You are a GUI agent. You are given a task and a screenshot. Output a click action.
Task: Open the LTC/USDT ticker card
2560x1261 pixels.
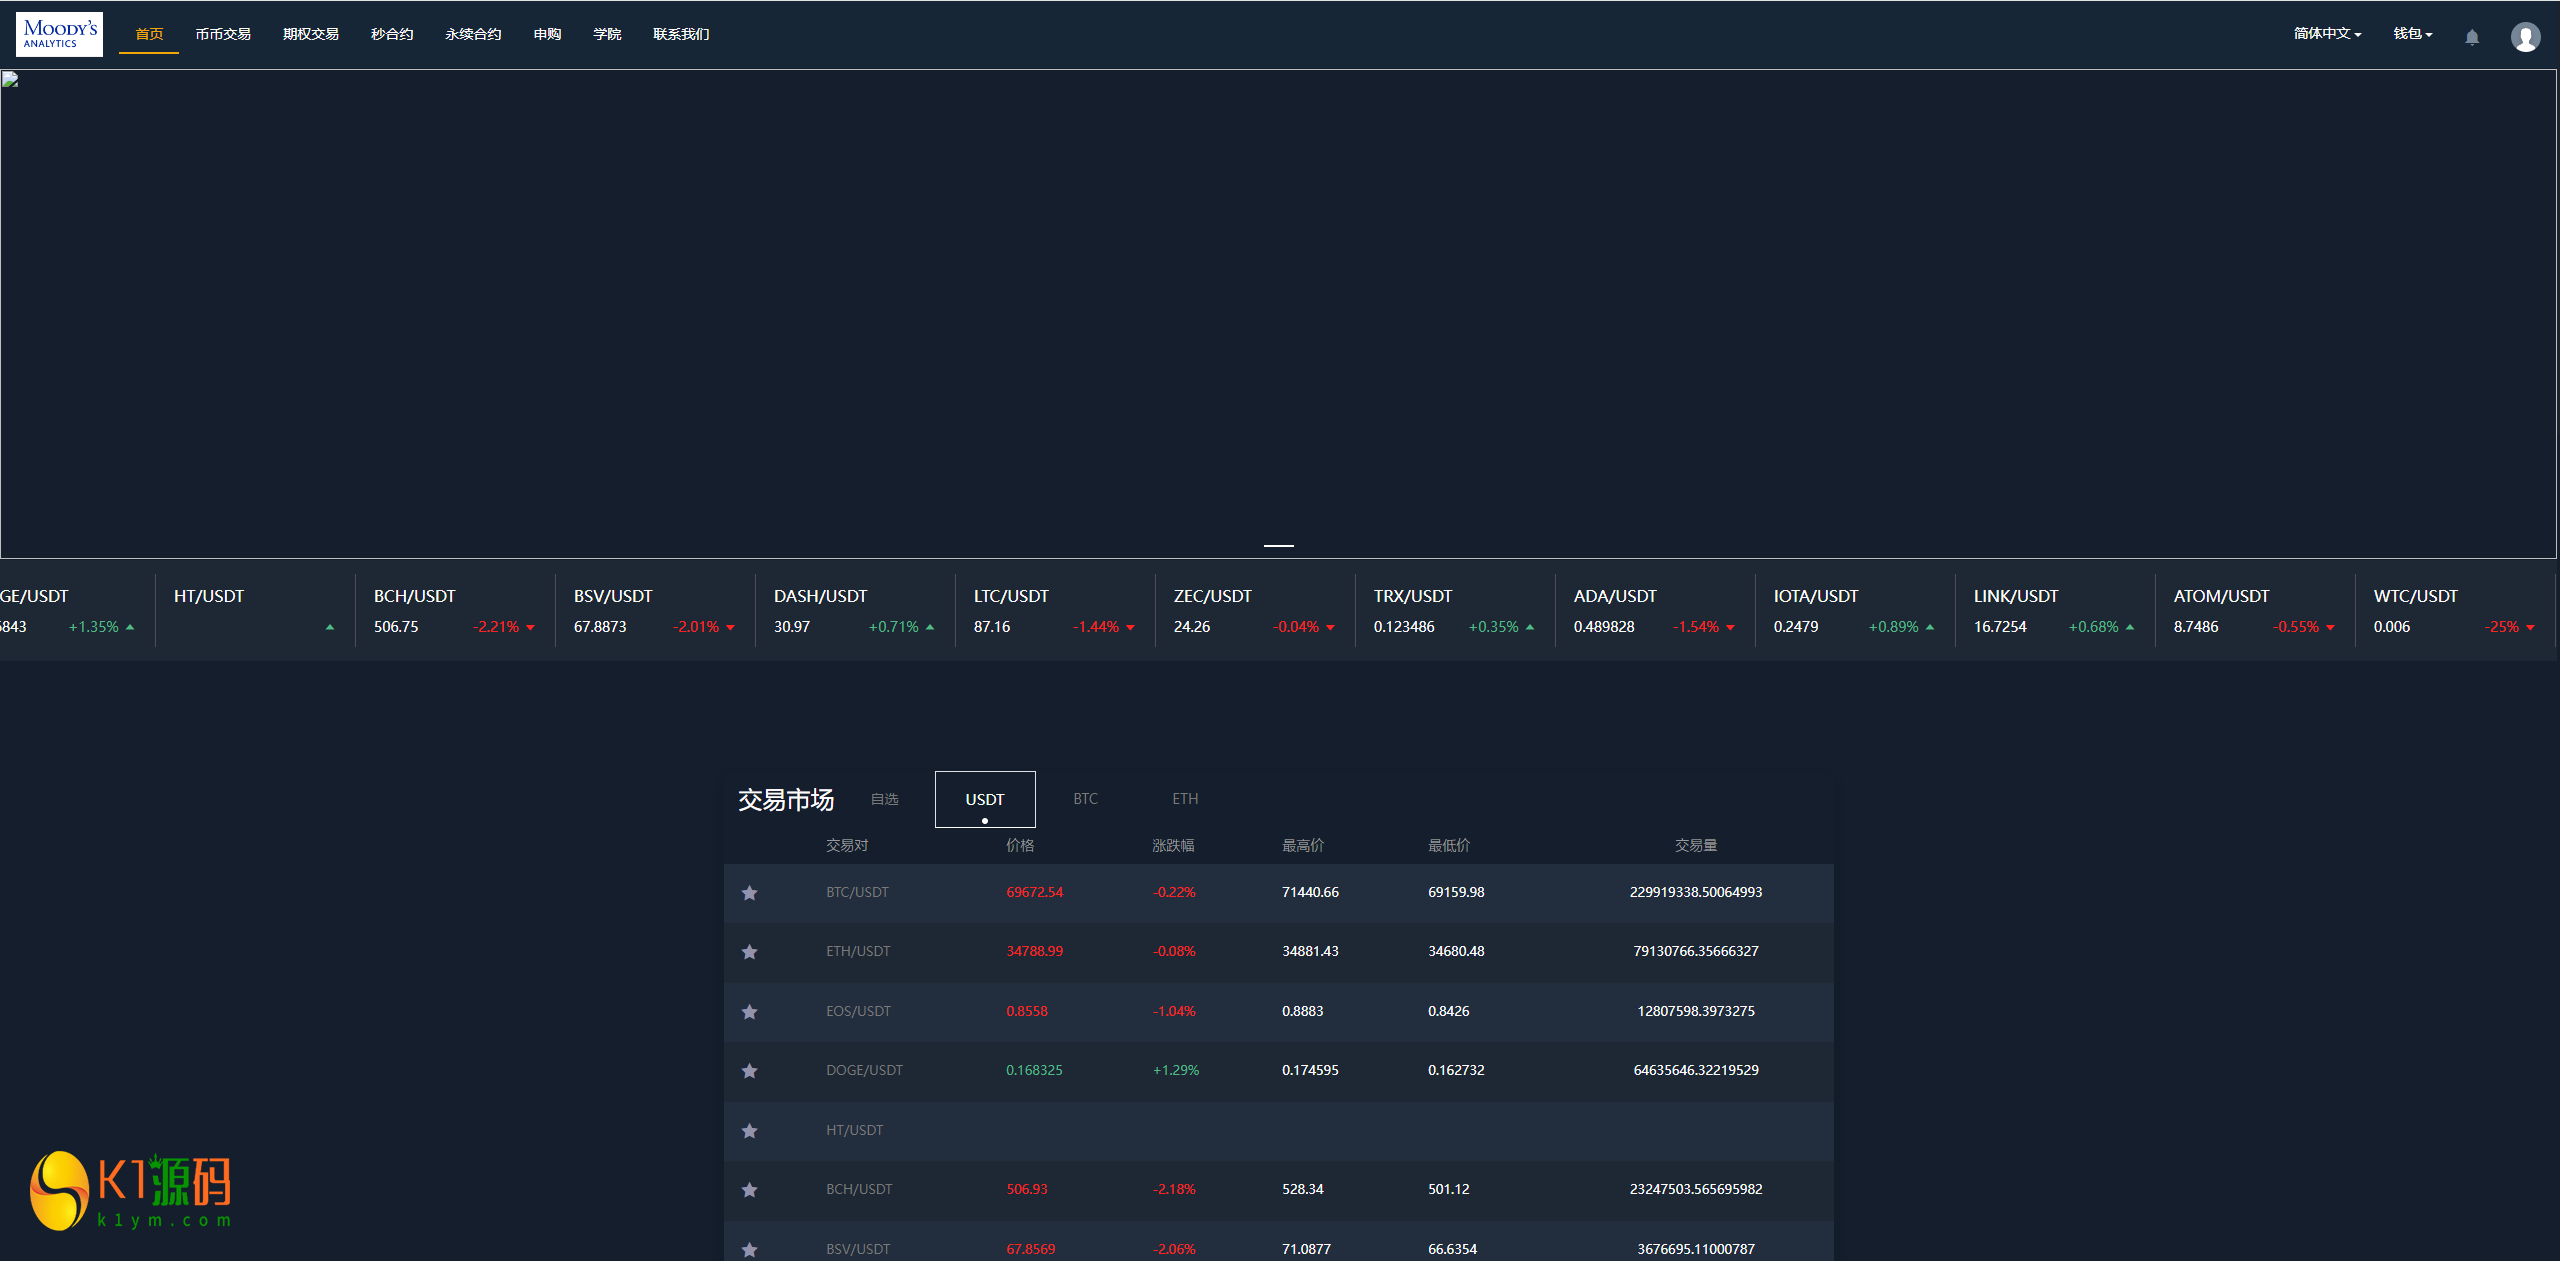[1054, 611]
